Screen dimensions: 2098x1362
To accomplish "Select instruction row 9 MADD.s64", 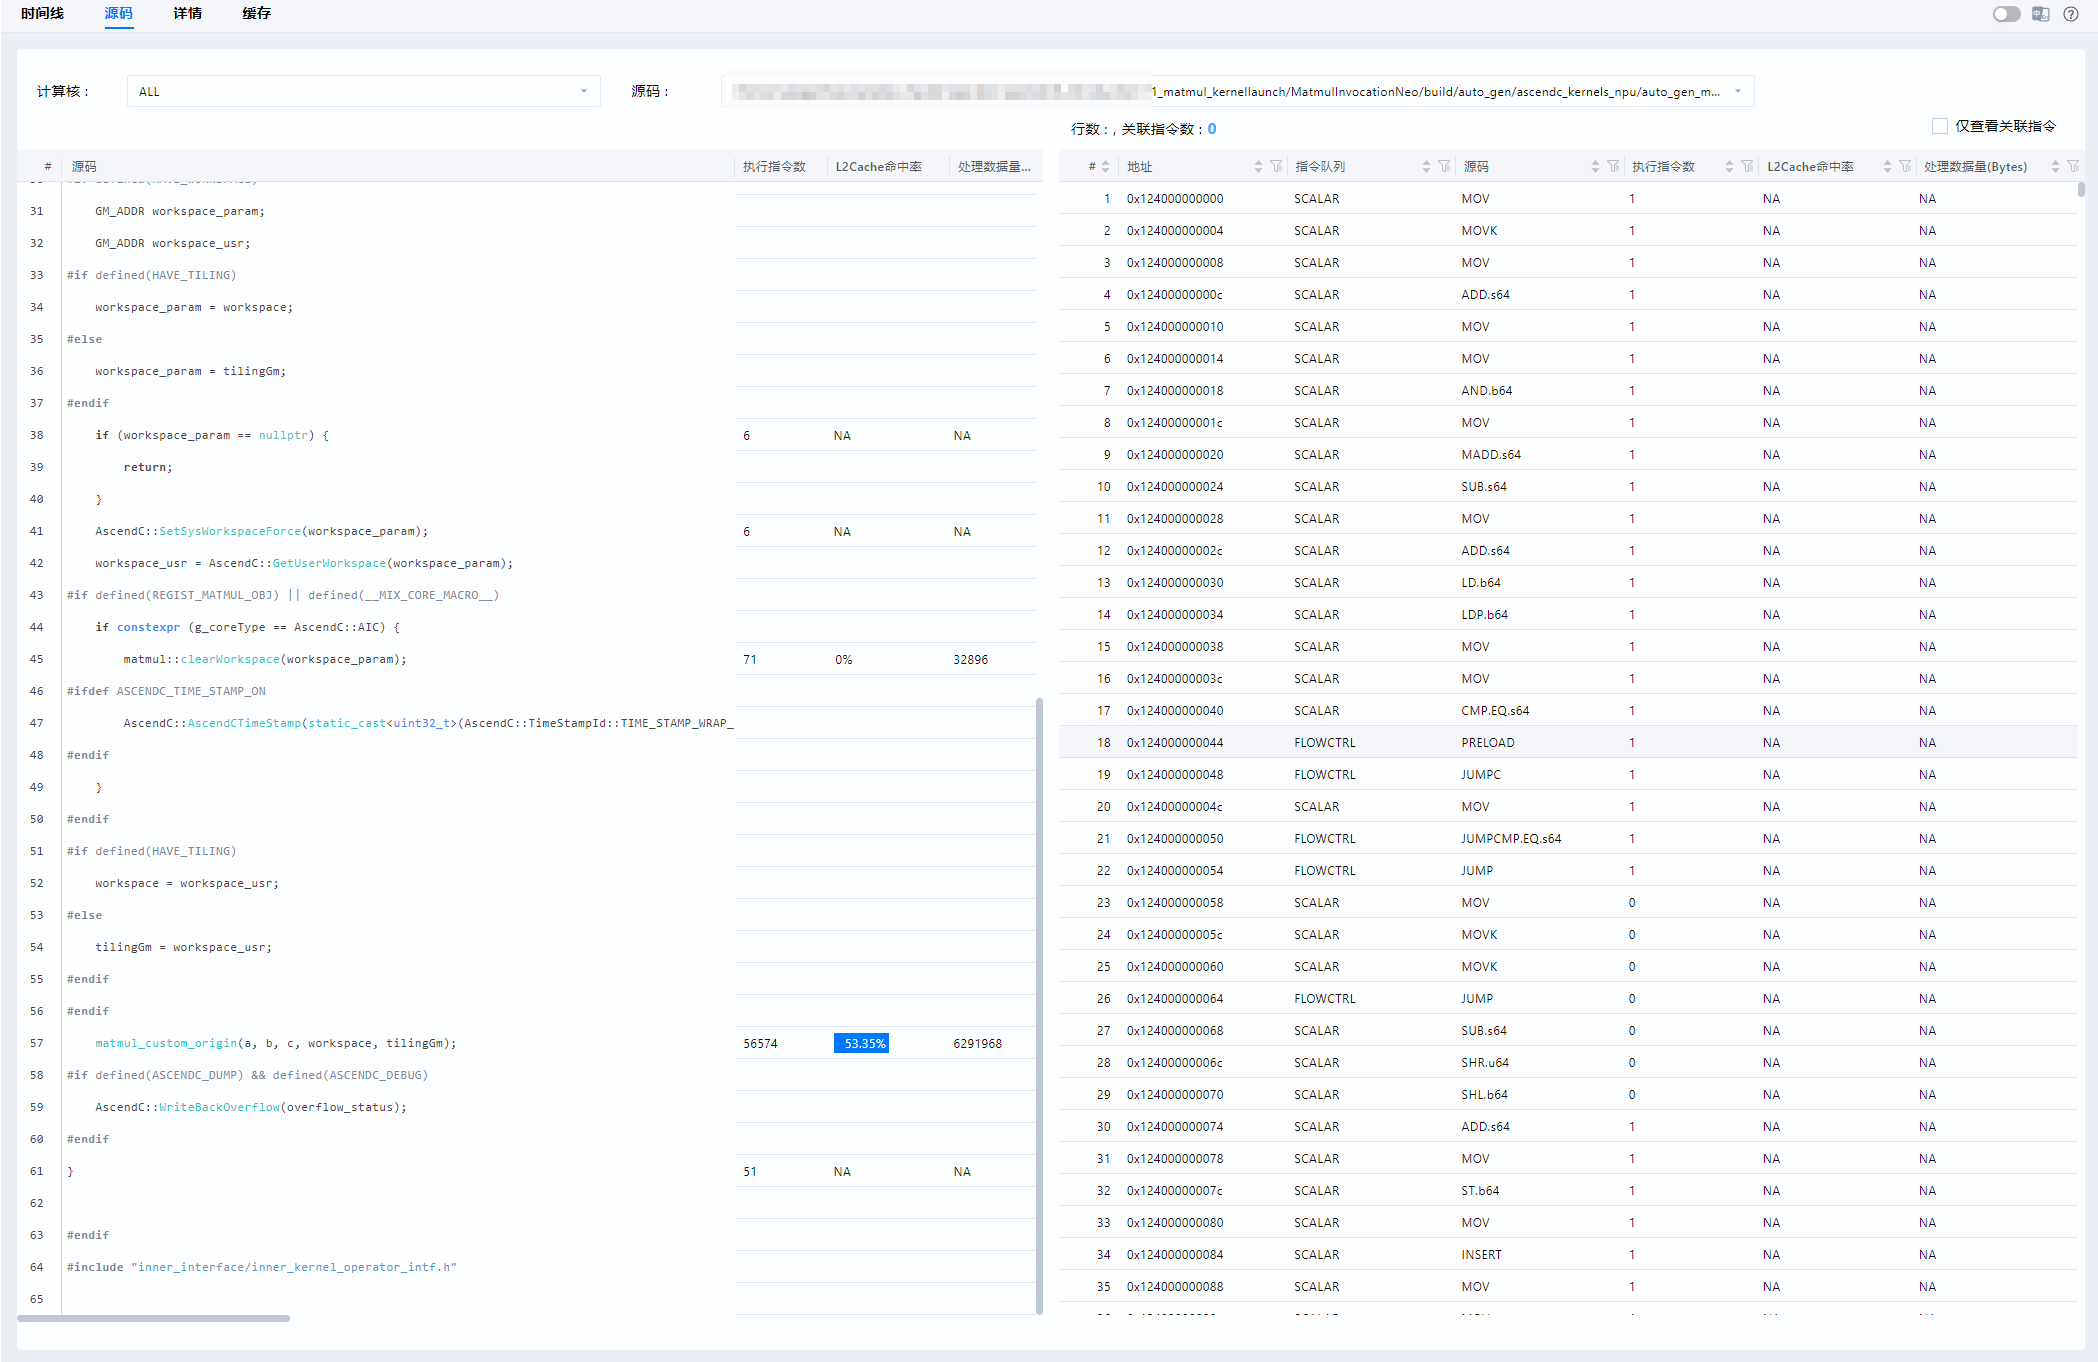I will tap(1568, 454).
